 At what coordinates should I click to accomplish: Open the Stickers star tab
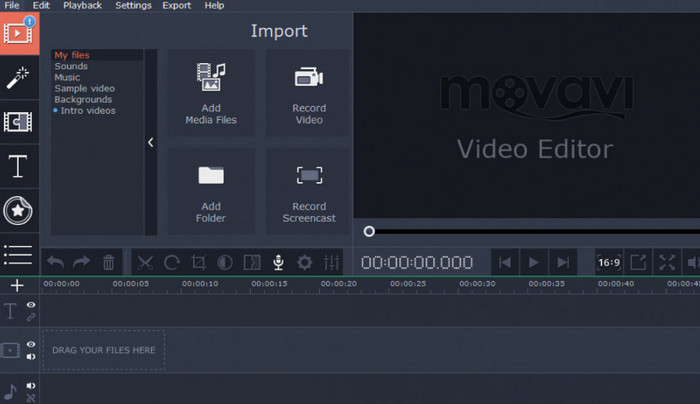(x=18, y=211)
